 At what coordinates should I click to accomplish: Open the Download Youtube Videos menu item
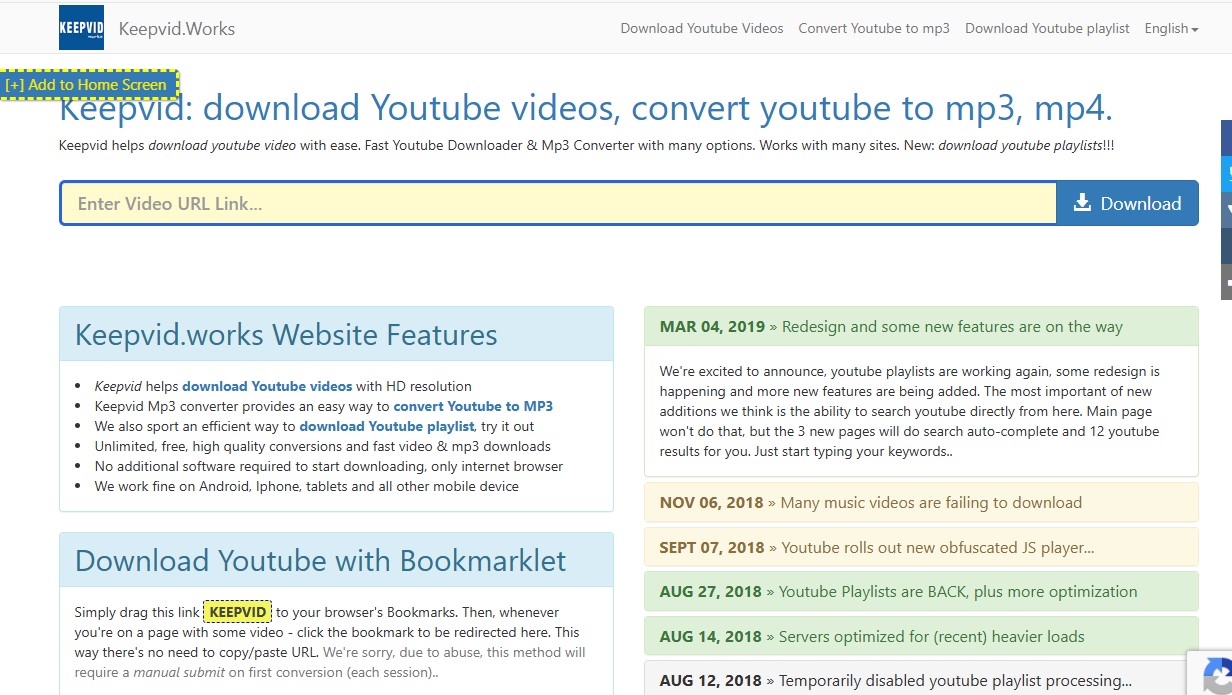pyautogui.click(x=702, y=28)
